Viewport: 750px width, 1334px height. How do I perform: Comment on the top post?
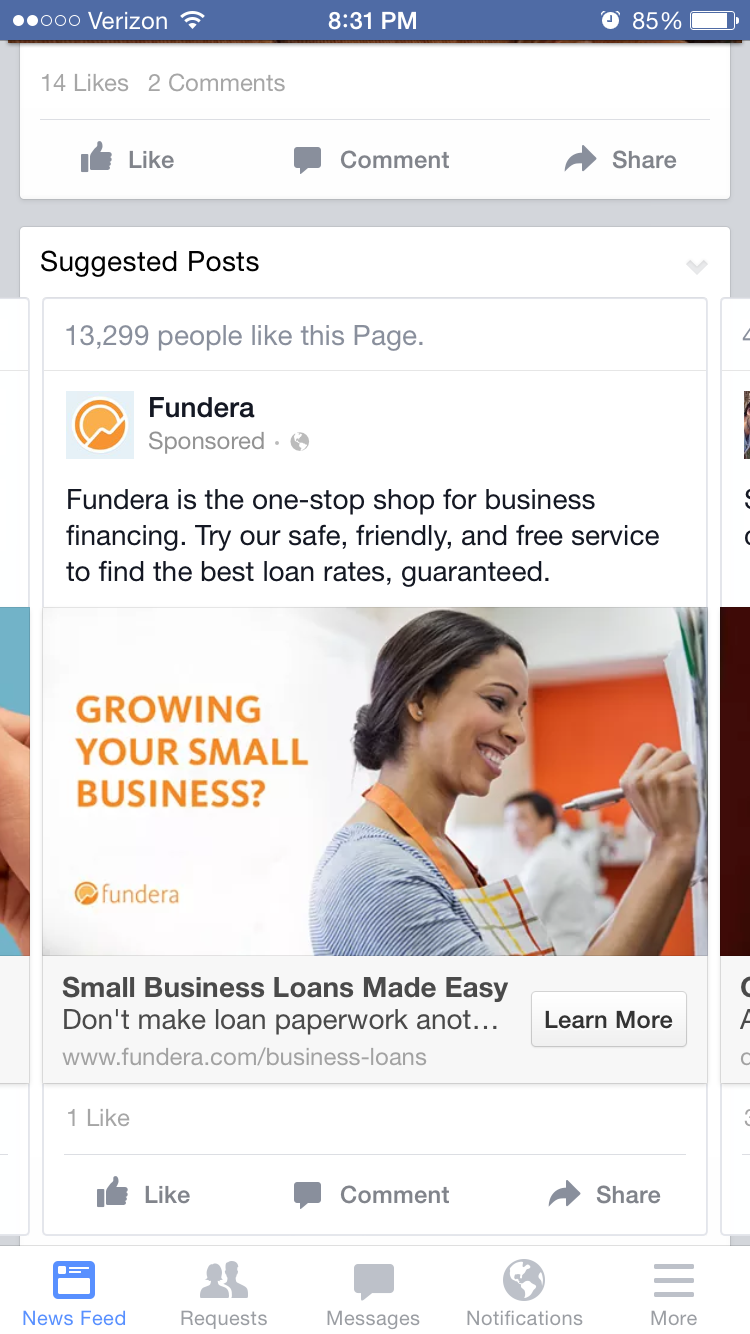click(371, 159)
